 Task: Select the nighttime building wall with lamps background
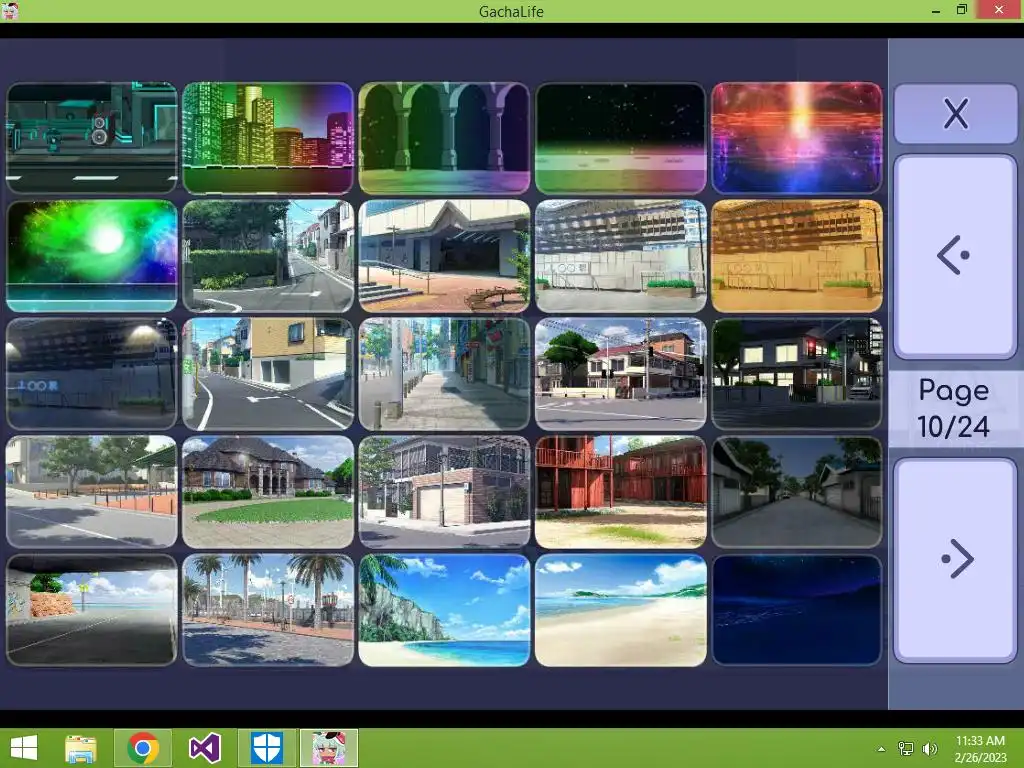coord(92,374)
